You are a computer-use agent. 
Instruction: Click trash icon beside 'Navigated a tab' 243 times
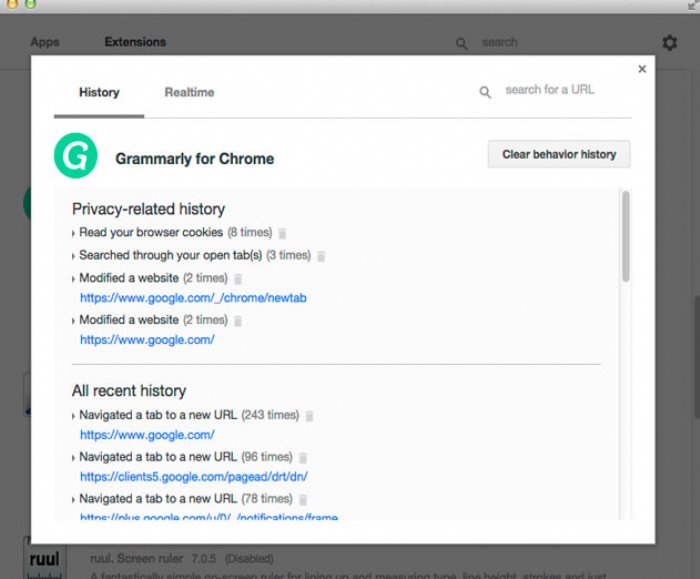point(309,415)
